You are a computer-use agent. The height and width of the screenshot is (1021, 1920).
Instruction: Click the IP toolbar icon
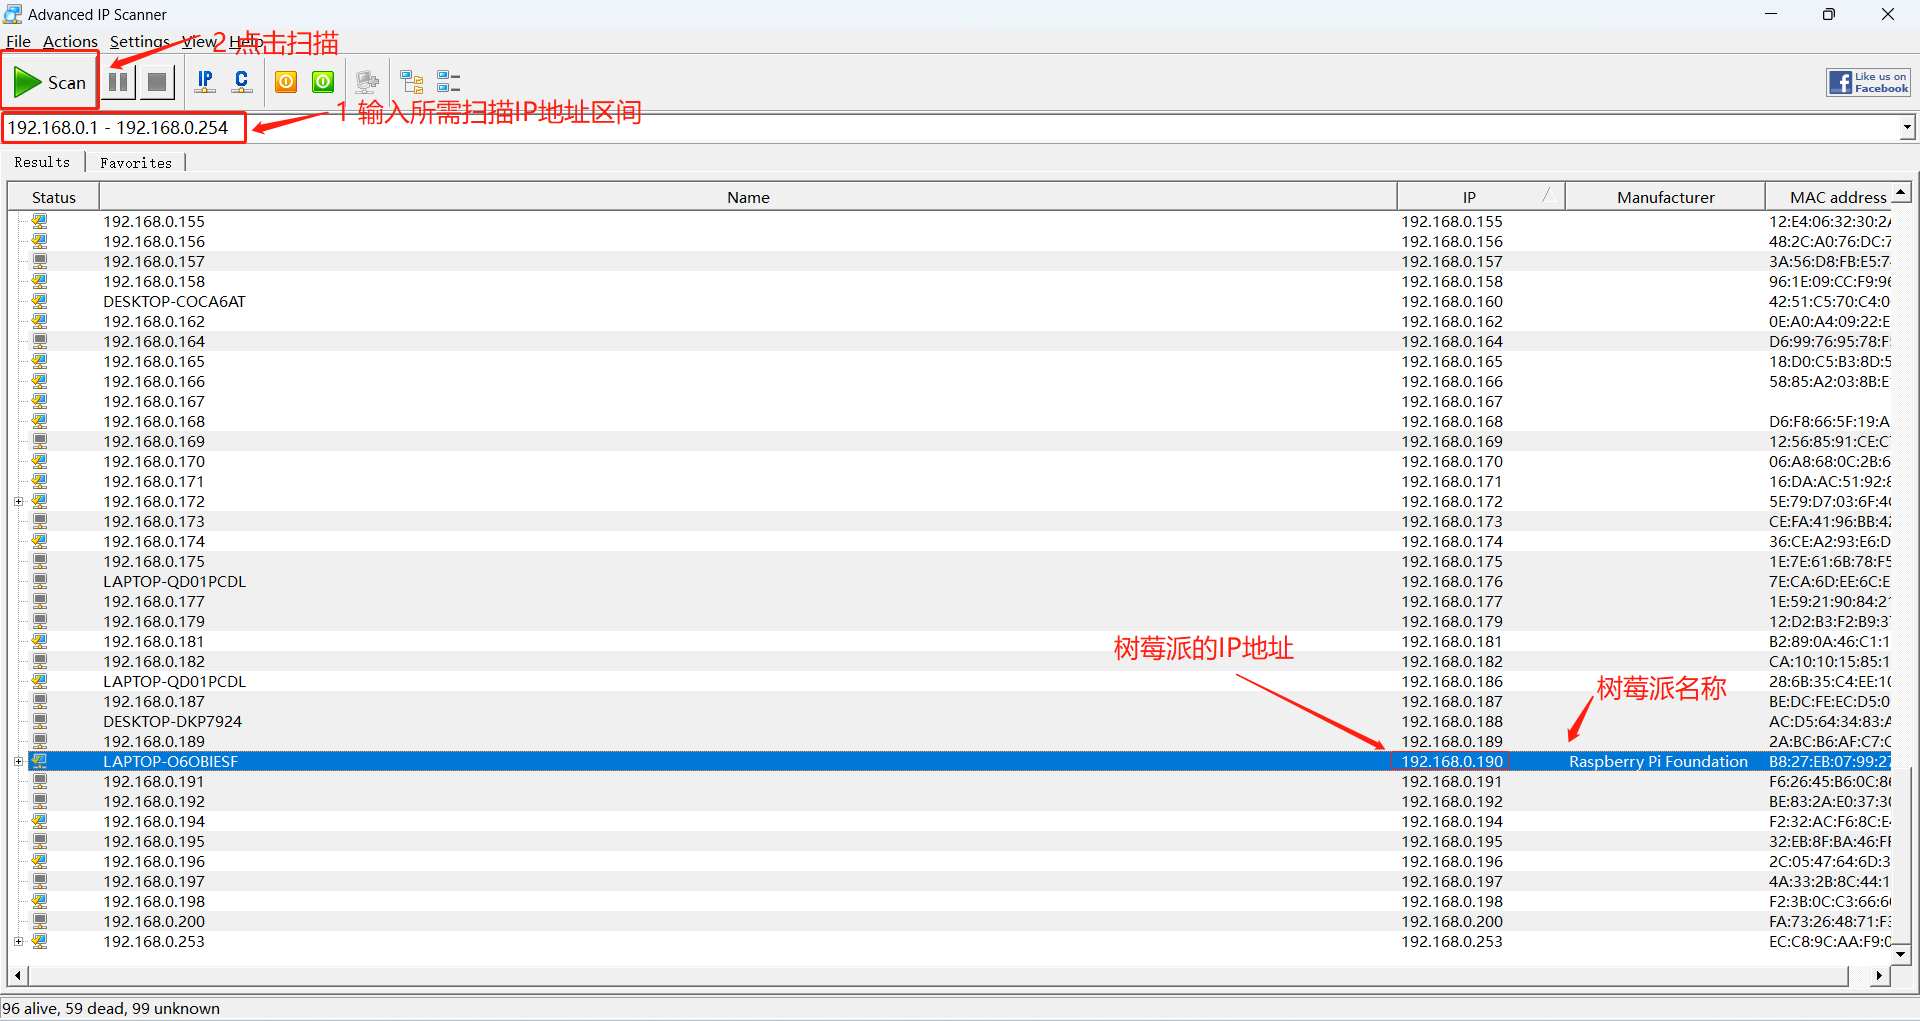coord(205,82)
